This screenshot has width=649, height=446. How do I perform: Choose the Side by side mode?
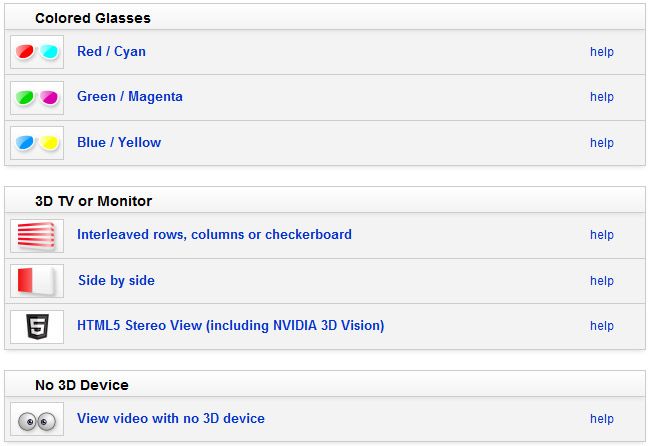pyautogui.click(x=116, y=281)
